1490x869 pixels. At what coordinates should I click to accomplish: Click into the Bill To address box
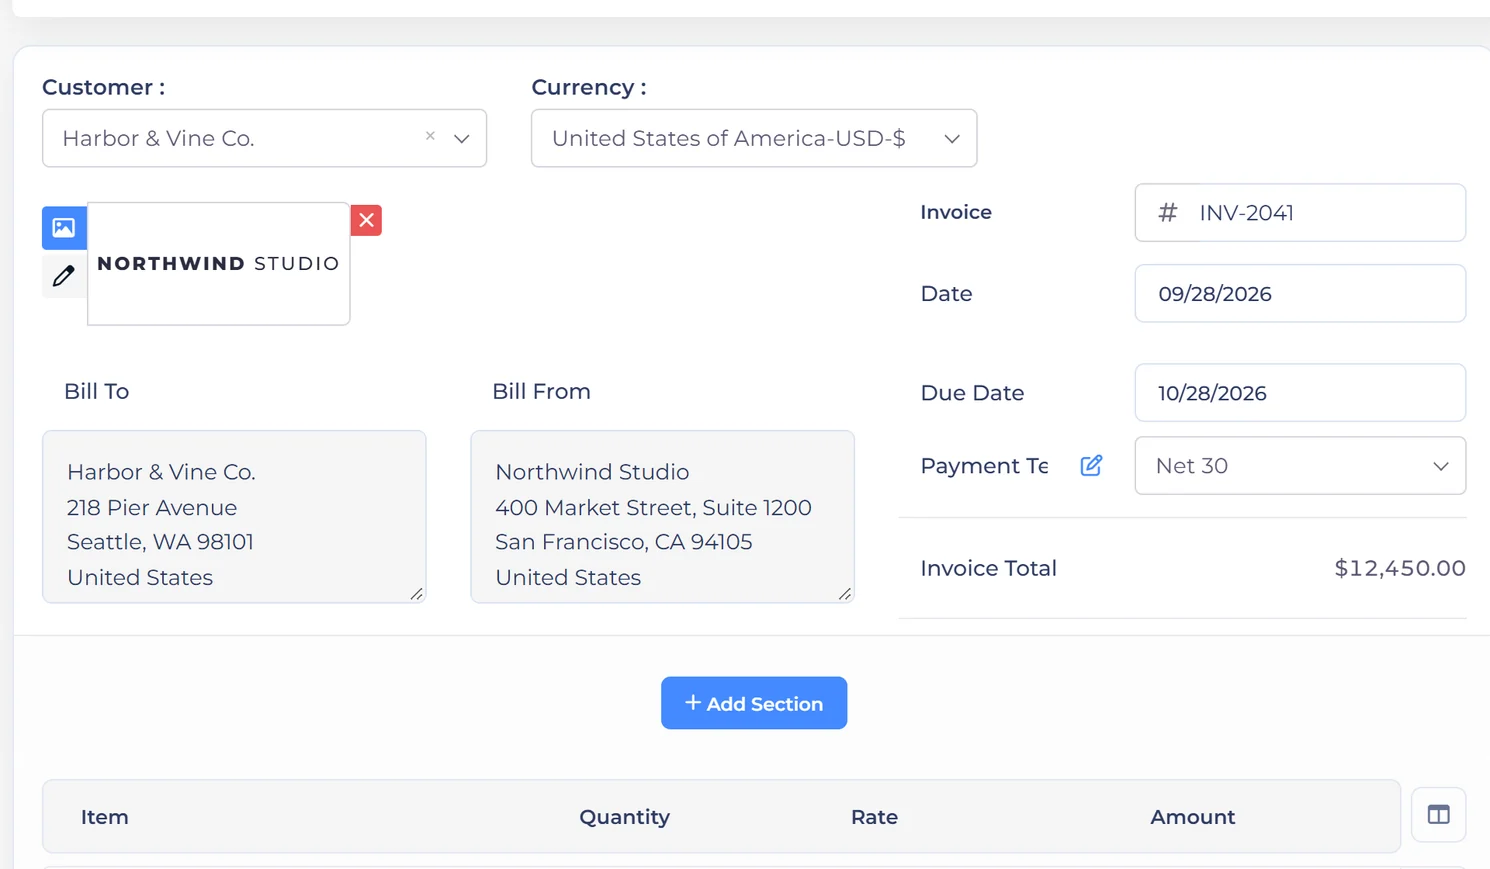point(234,517)
